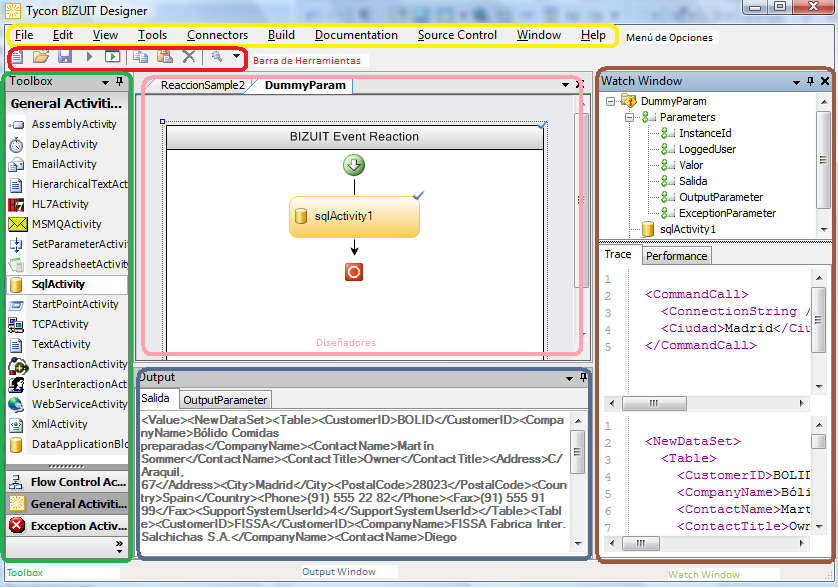The height and width of the screenshot is (587, 838).
Task: Select MSMQActivity in the Toolbox
Action: point(68,224)
